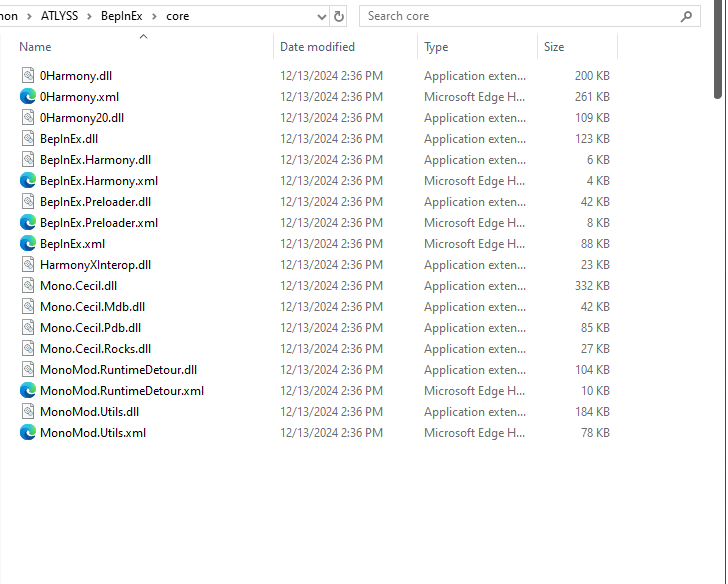The height and width of the screenshot is (584, 728).
Task: Click the Edge icon beside 0Harmony.xml
Action: 28,97
